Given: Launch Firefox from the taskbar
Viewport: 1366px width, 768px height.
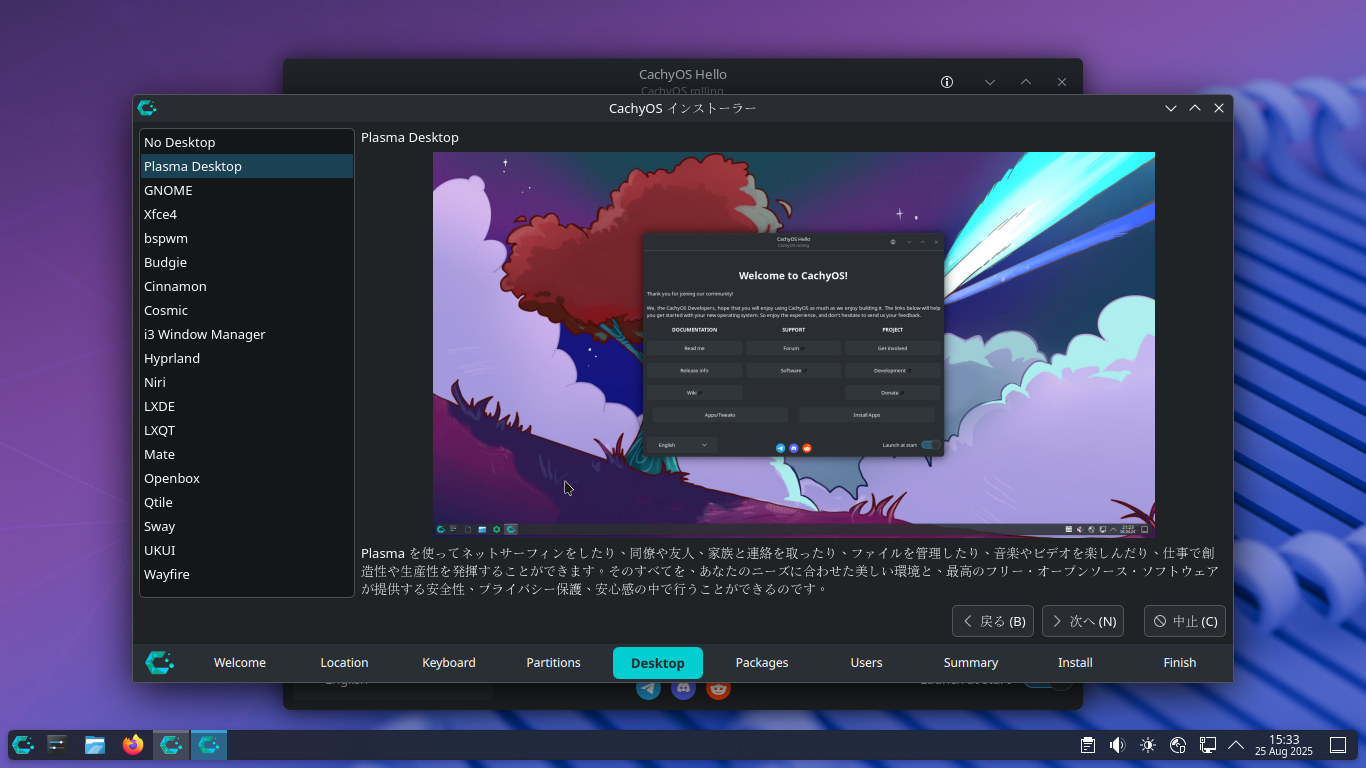Looking at the screenshot, I should tap(133, 745).
